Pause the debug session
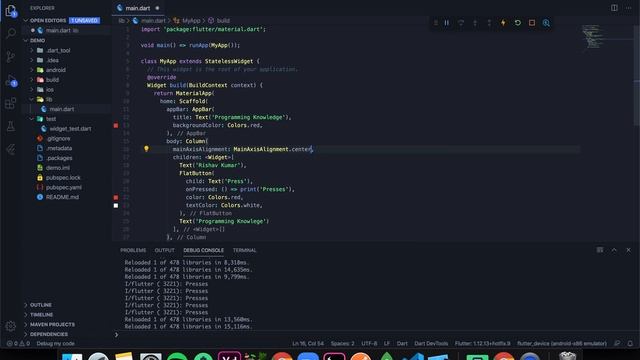 pyautogui.click(x=447, y=23)
